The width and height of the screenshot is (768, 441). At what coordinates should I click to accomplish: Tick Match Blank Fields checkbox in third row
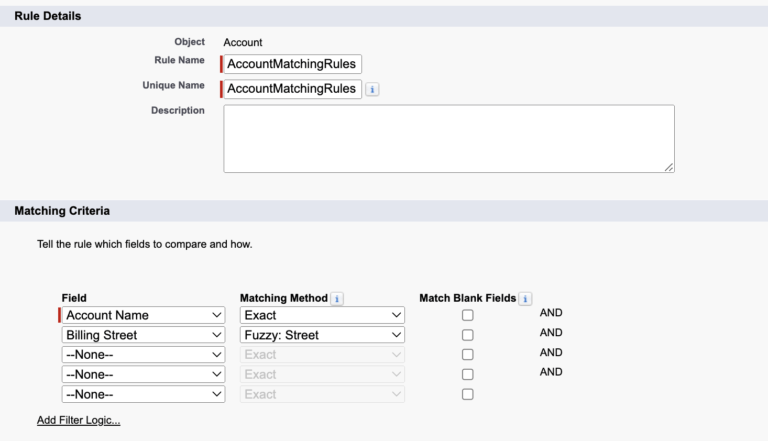click(468, 355)
